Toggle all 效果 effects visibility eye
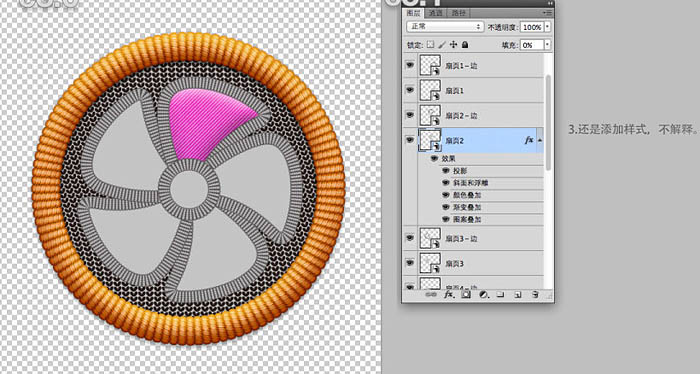700x374 pixels. (434, 158)
